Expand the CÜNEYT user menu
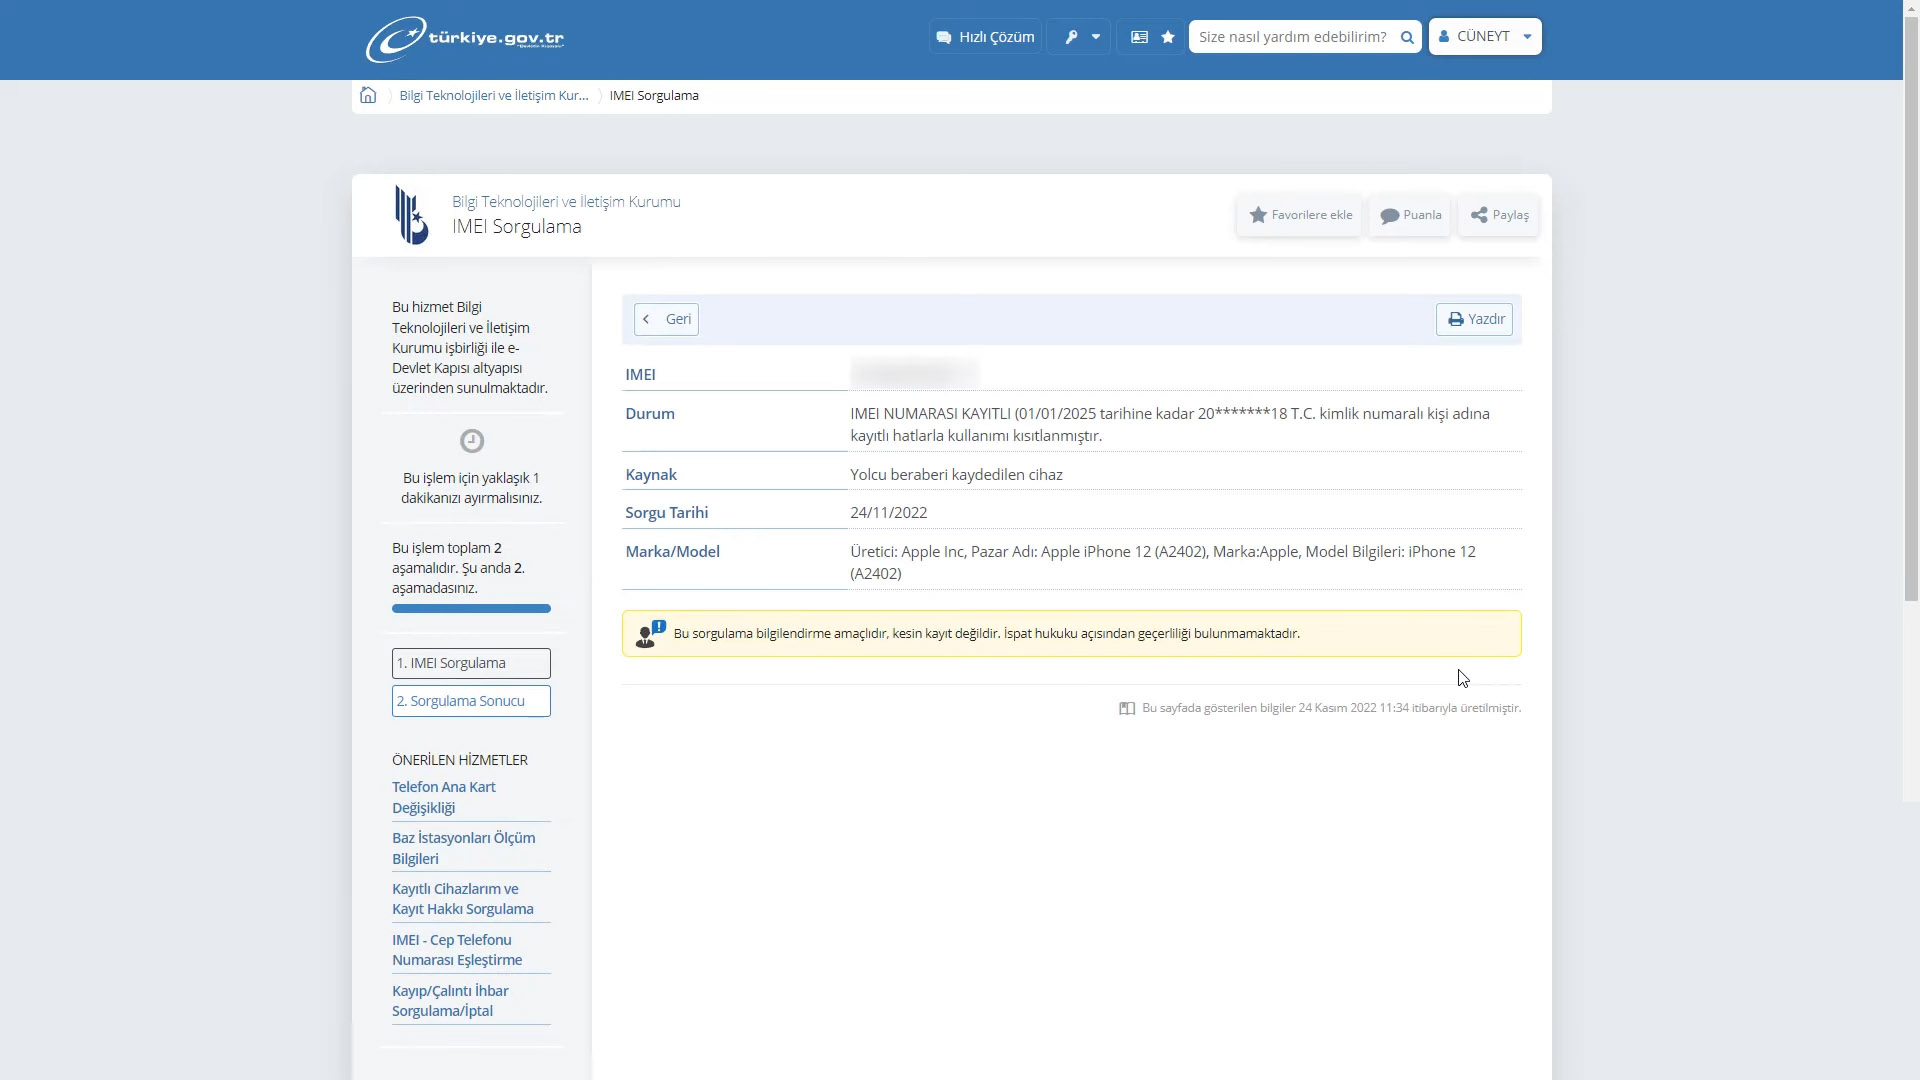This screenshot has height=1080, width=1920. point(1485,37)
